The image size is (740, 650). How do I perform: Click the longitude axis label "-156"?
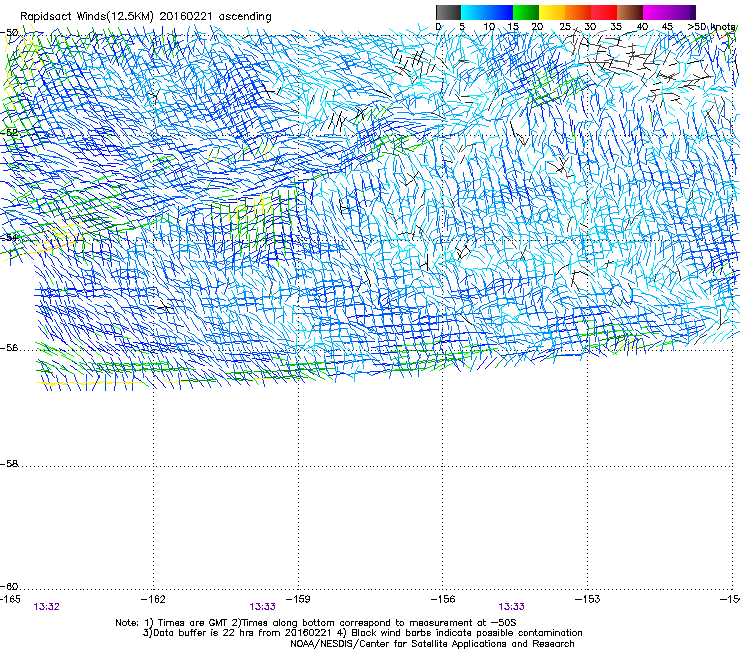coord(443,599)
